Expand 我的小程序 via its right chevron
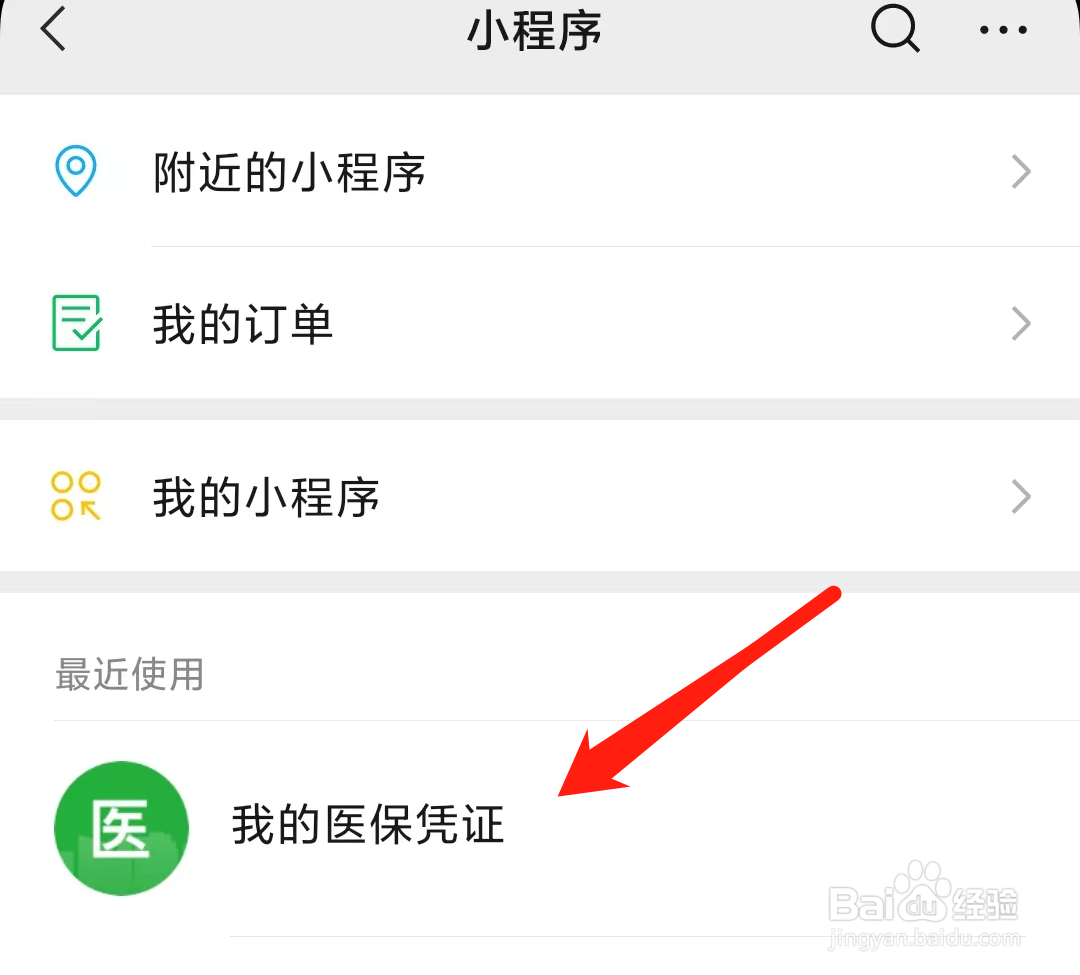The image size is (1080, 975). tap(1021, 496)
